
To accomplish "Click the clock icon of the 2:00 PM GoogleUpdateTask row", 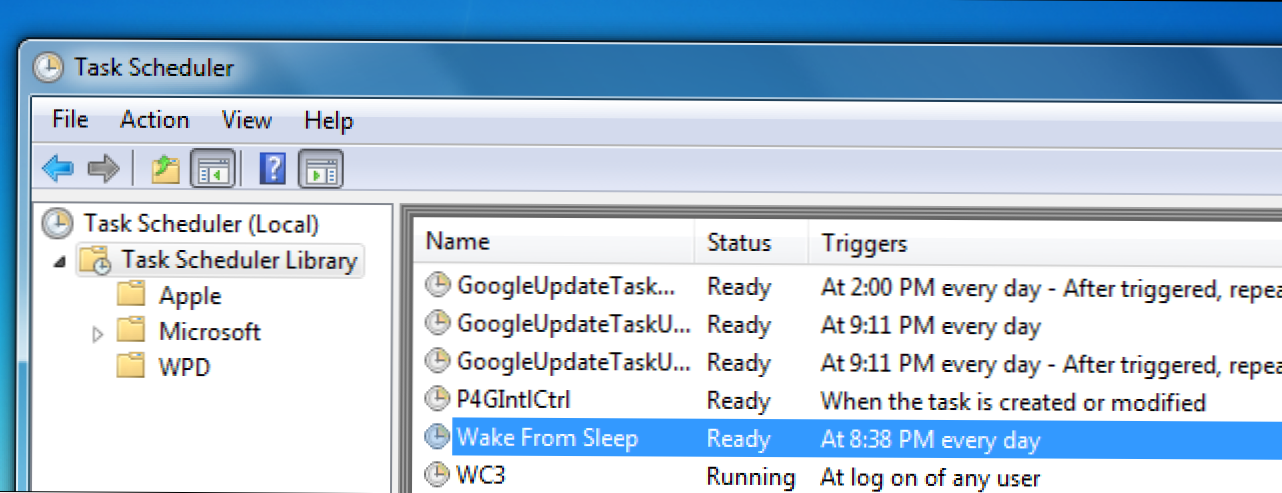I will click(x=438, y=286).
